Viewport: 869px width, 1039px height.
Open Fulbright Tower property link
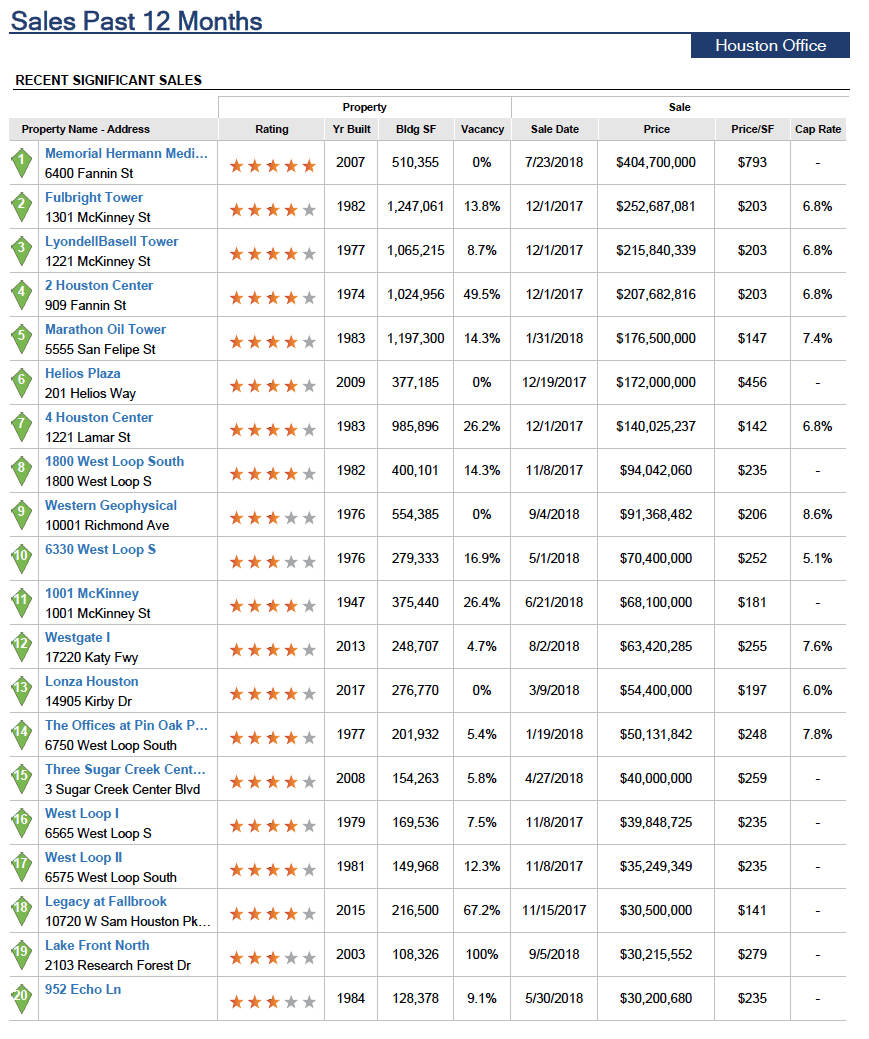[94, 197]
